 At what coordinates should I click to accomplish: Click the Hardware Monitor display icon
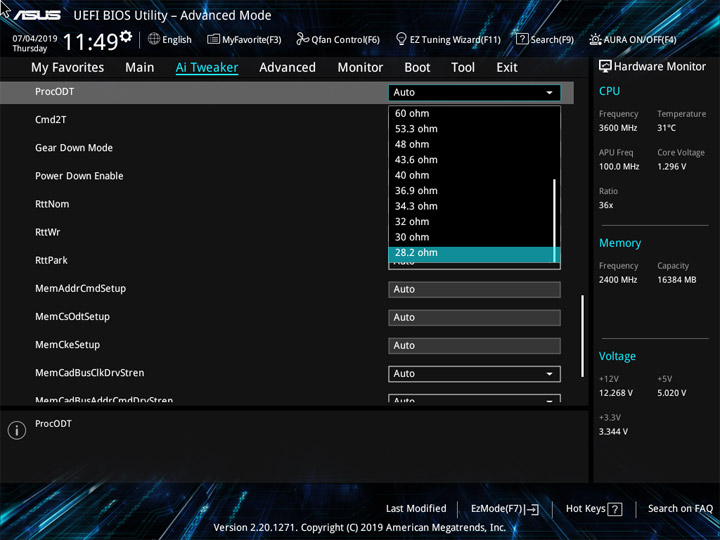(x=605, y=67)
